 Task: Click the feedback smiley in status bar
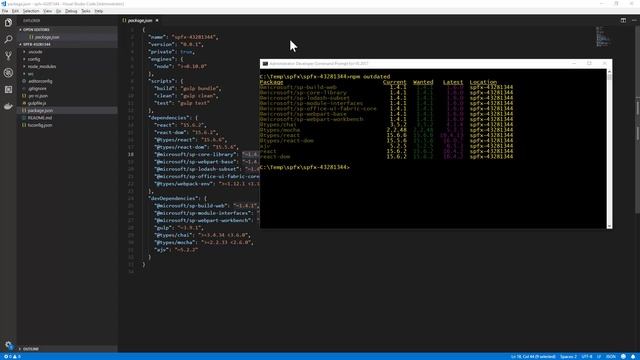coord(623,357)
